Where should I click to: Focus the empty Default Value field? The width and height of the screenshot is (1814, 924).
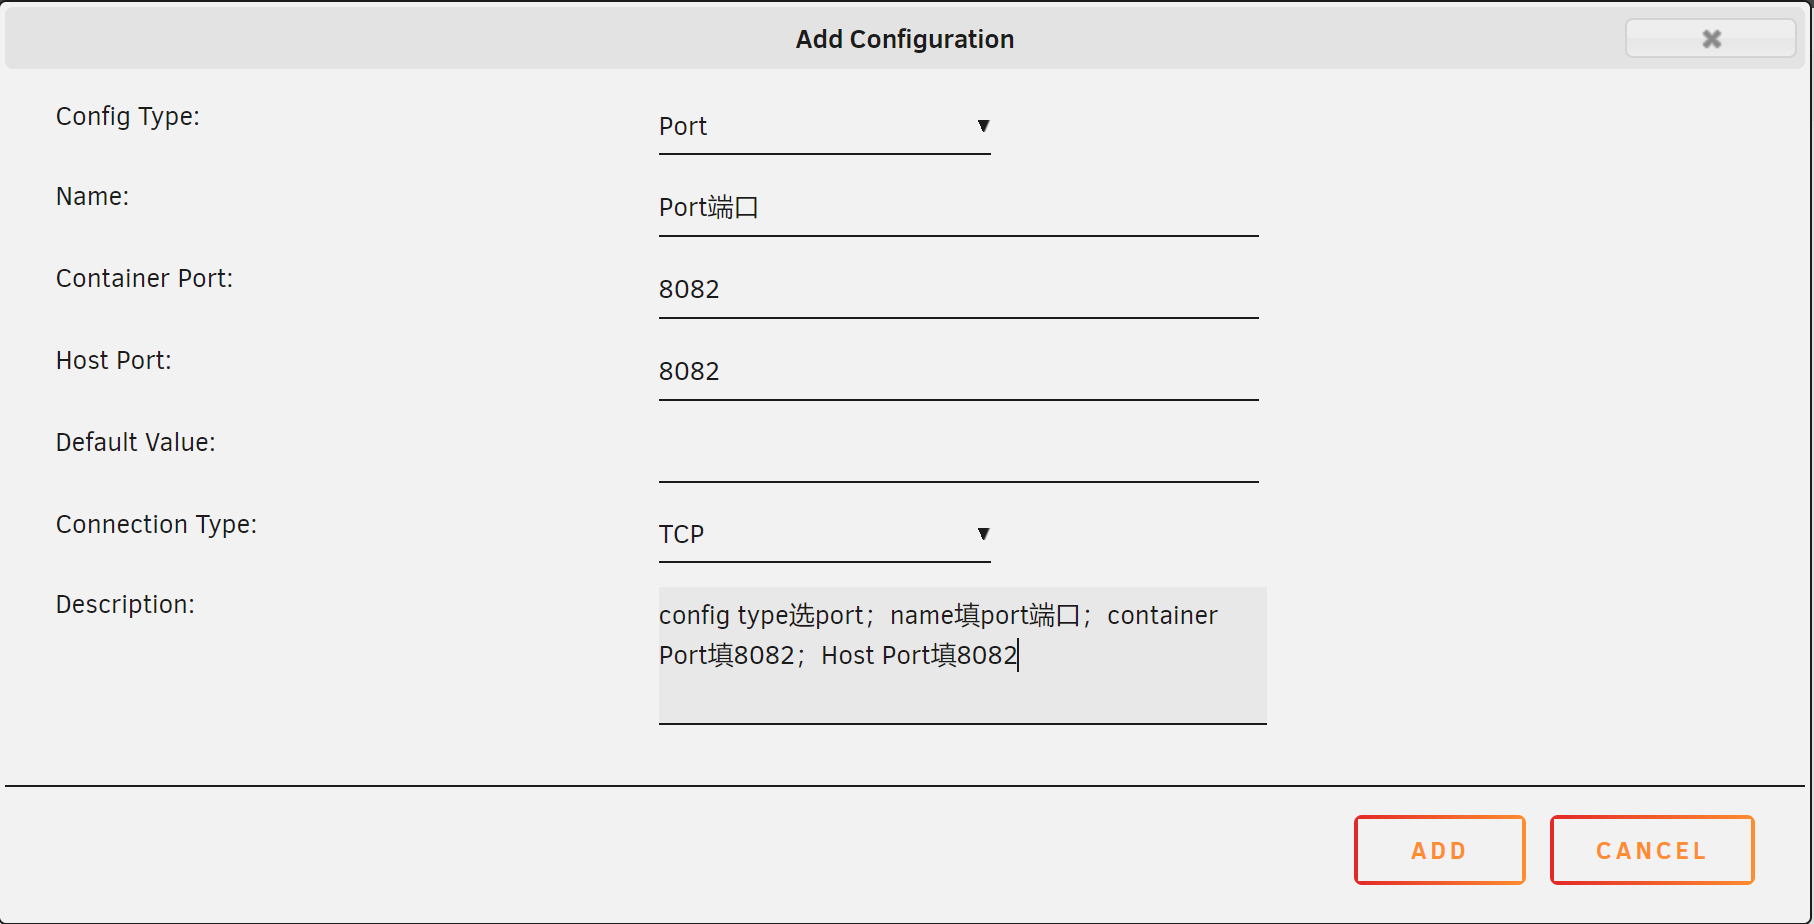(958, 454)
